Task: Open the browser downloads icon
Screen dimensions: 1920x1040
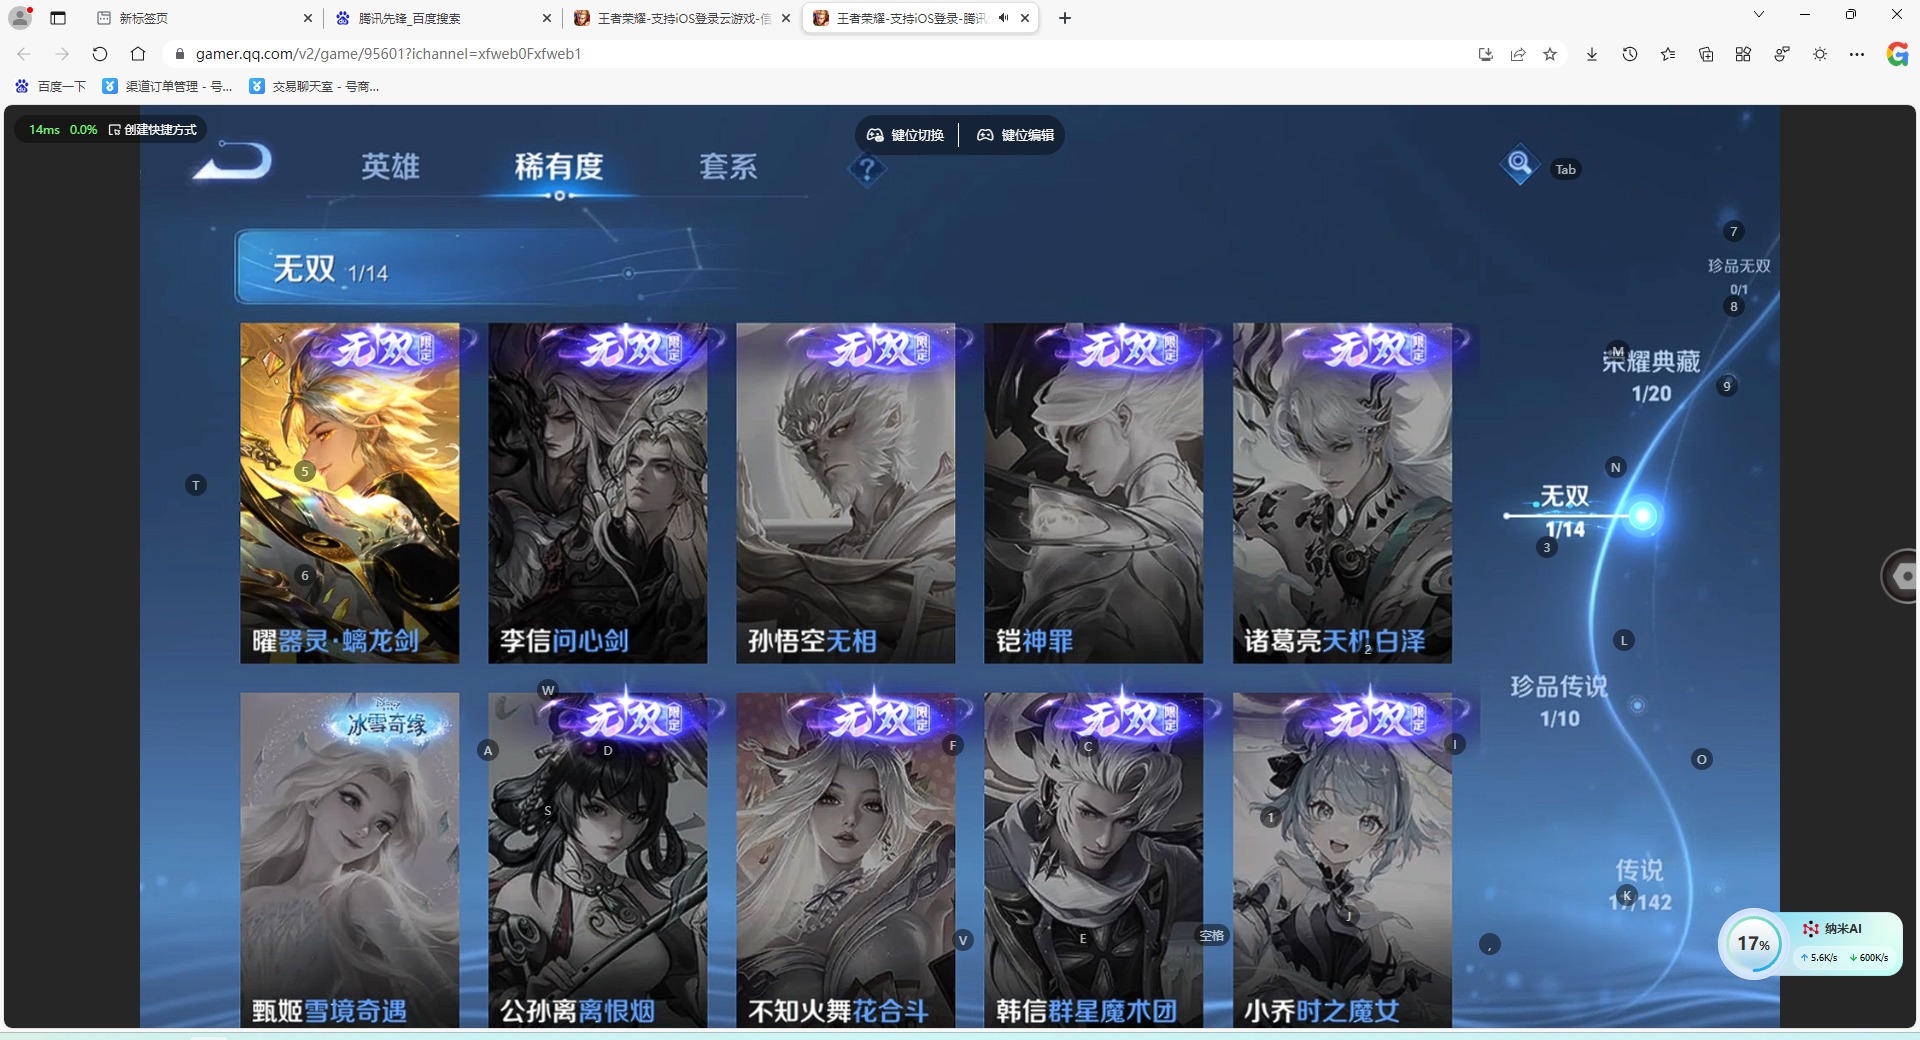Action: point(1590,55)
